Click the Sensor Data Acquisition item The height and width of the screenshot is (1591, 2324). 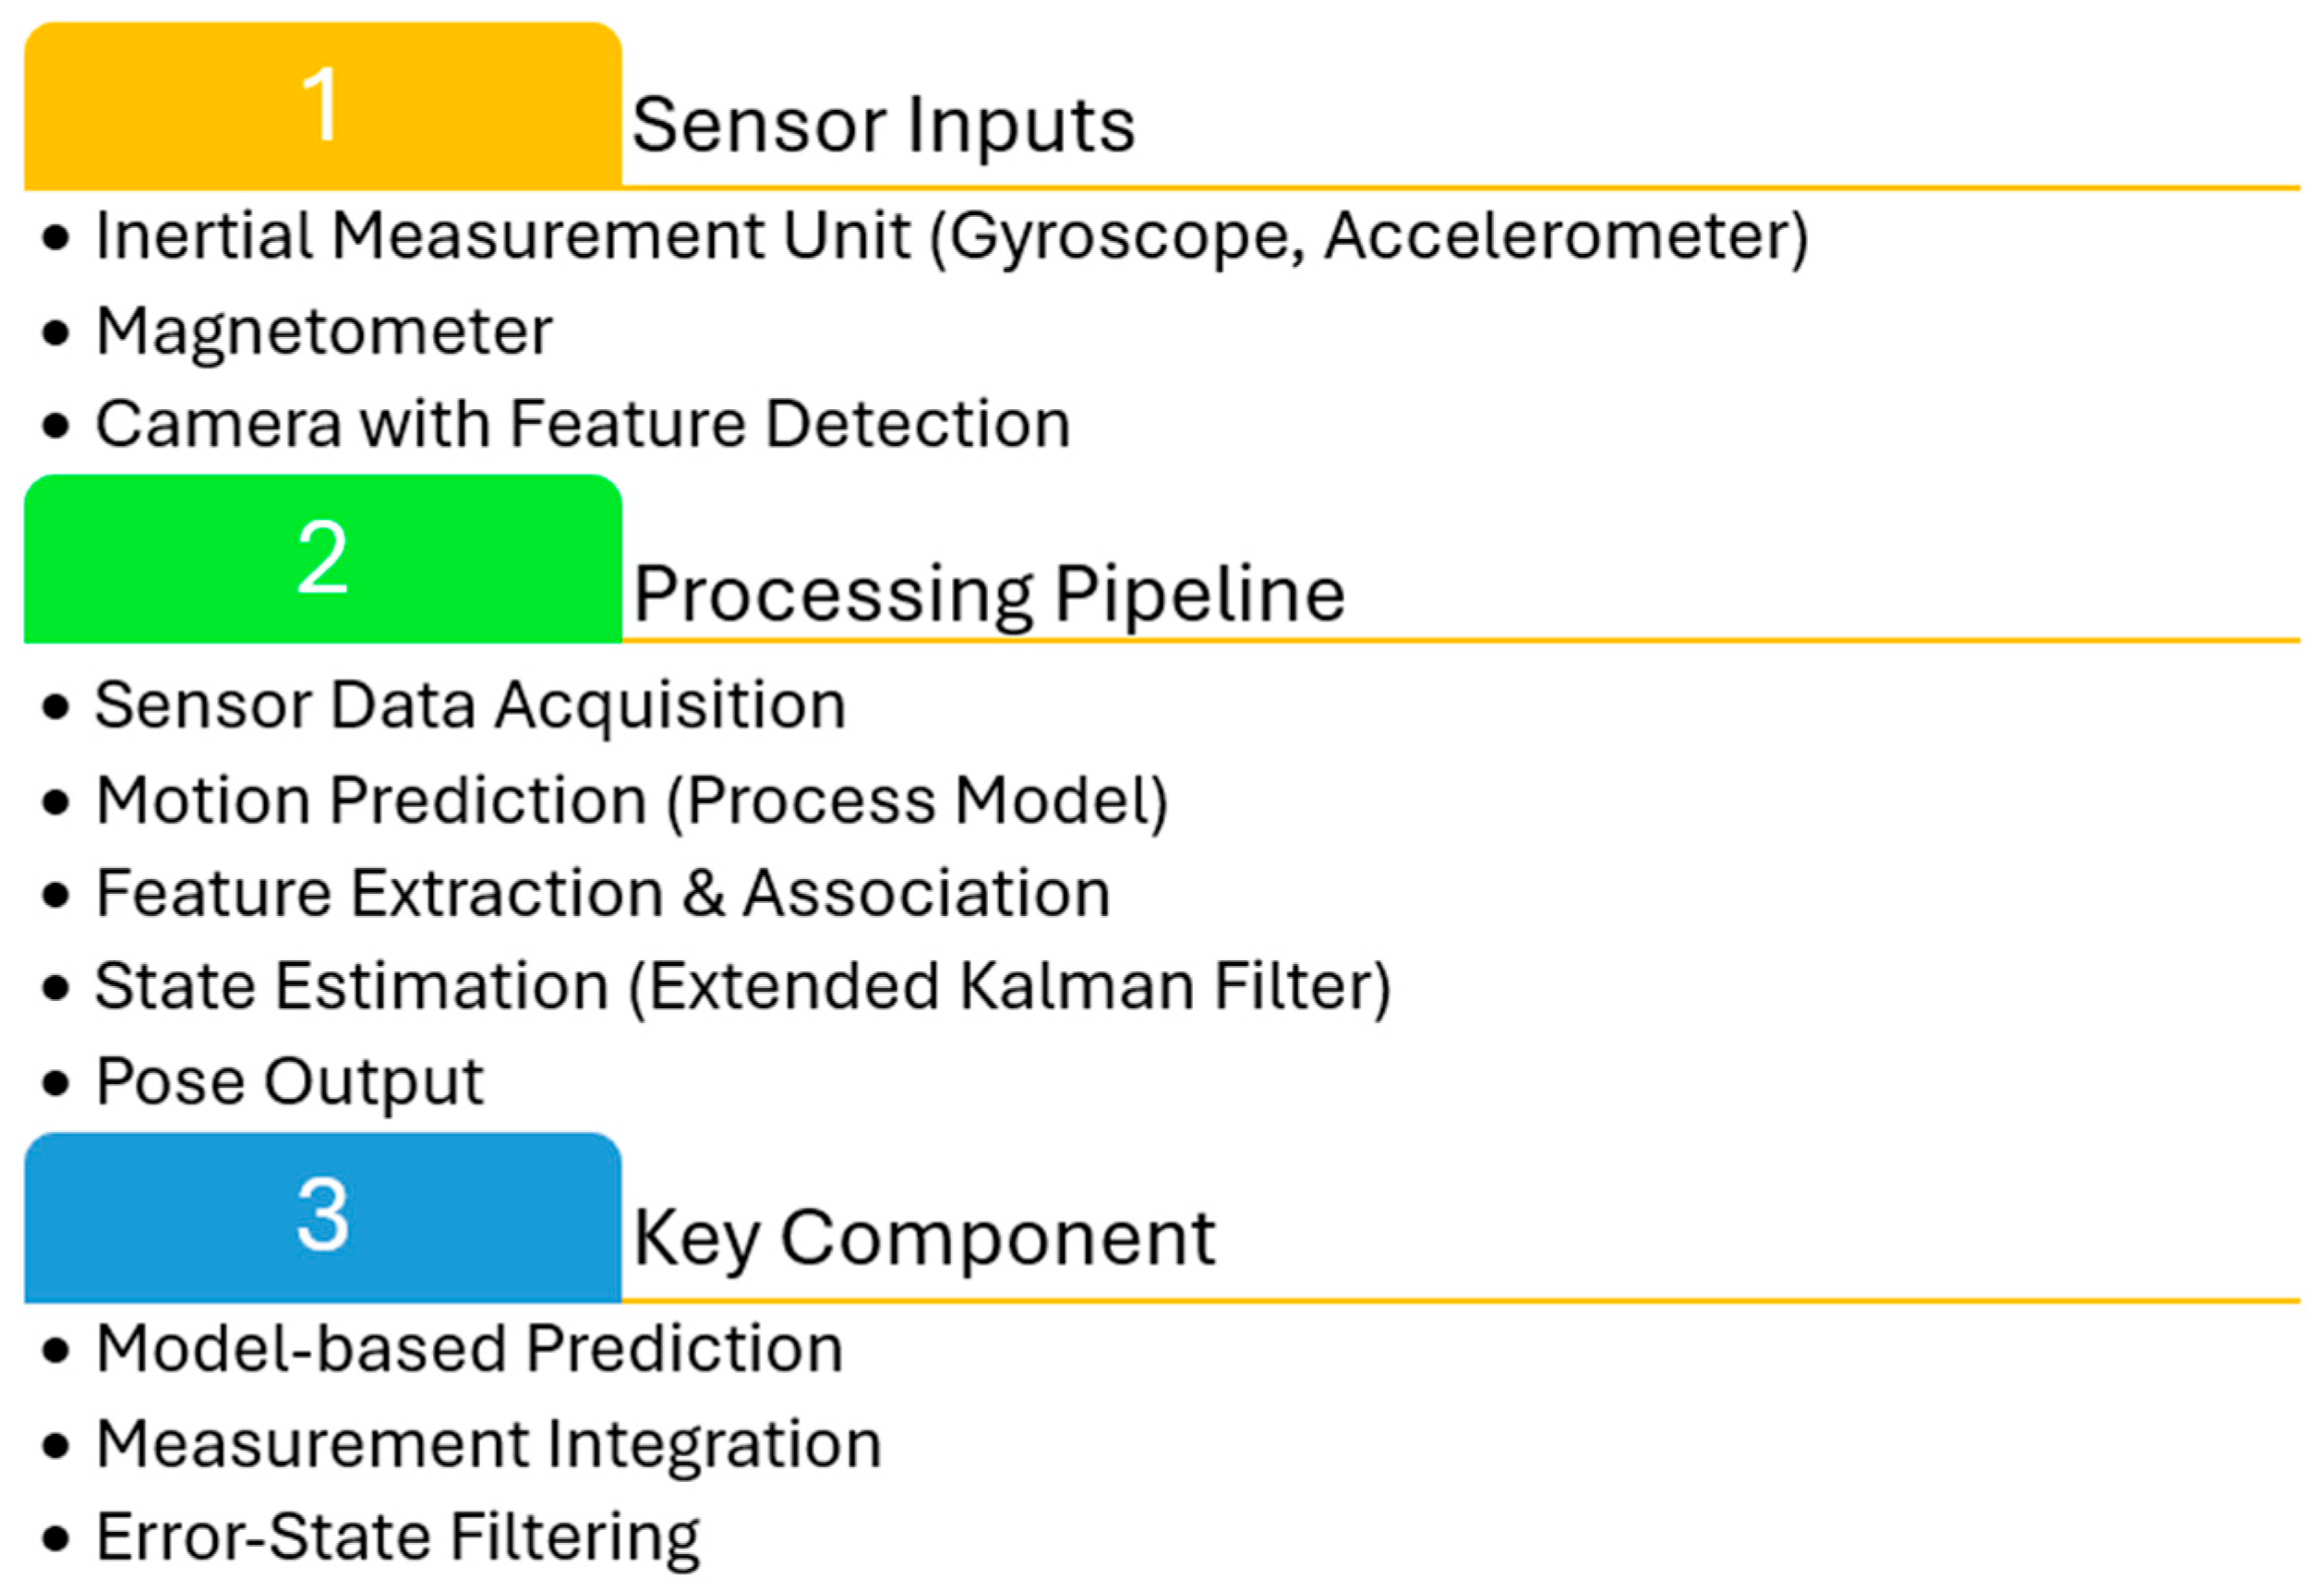470,705
